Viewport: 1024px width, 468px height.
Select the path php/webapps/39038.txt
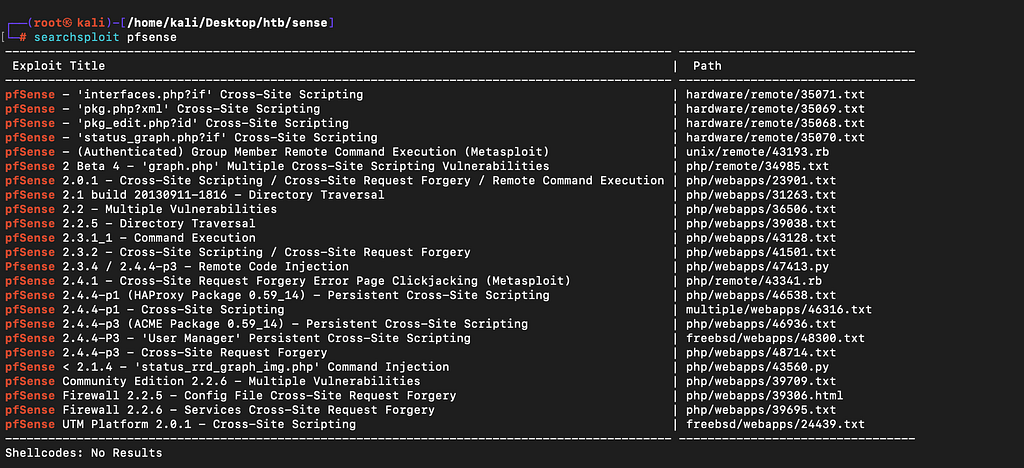pos(761,224)
